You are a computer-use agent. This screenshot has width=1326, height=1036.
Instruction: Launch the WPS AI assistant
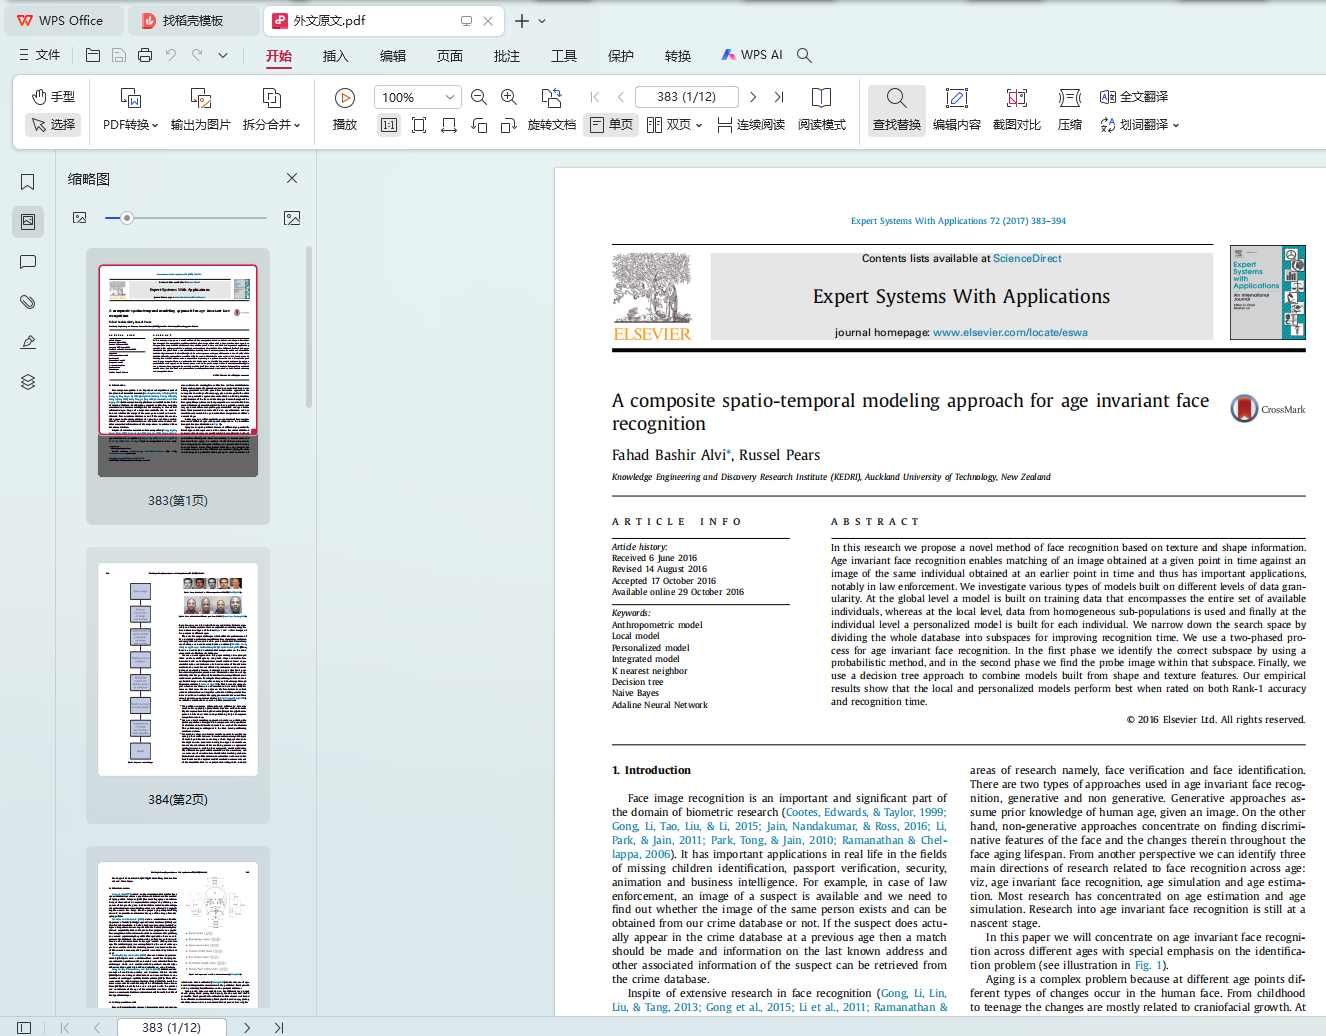coord(752,55)
